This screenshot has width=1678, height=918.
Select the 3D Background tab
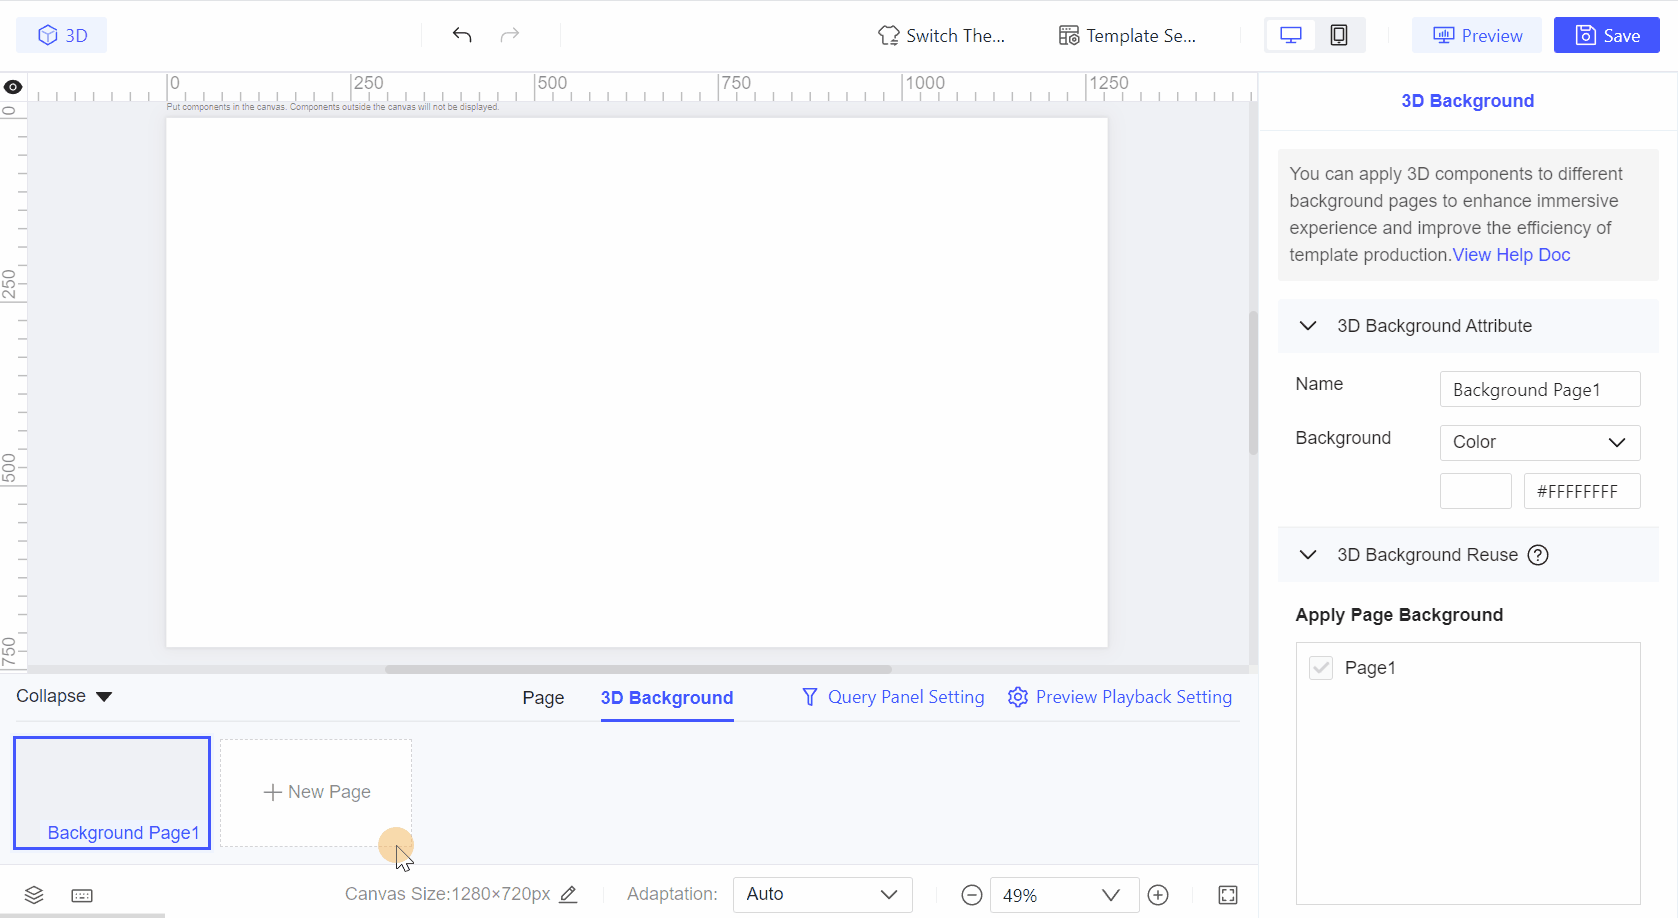click(x=666, y=697)
